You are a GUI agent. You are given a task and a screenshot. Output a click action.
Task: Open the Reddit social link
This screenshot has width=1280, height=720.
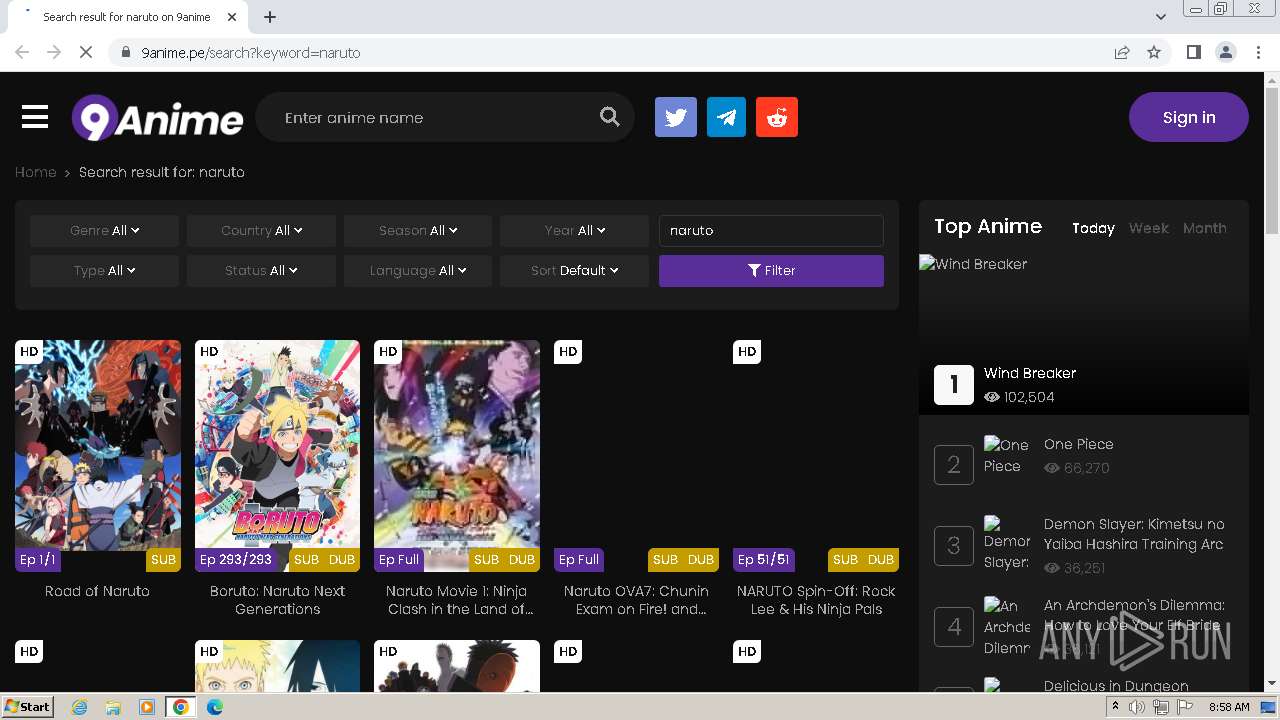point(777,117)
